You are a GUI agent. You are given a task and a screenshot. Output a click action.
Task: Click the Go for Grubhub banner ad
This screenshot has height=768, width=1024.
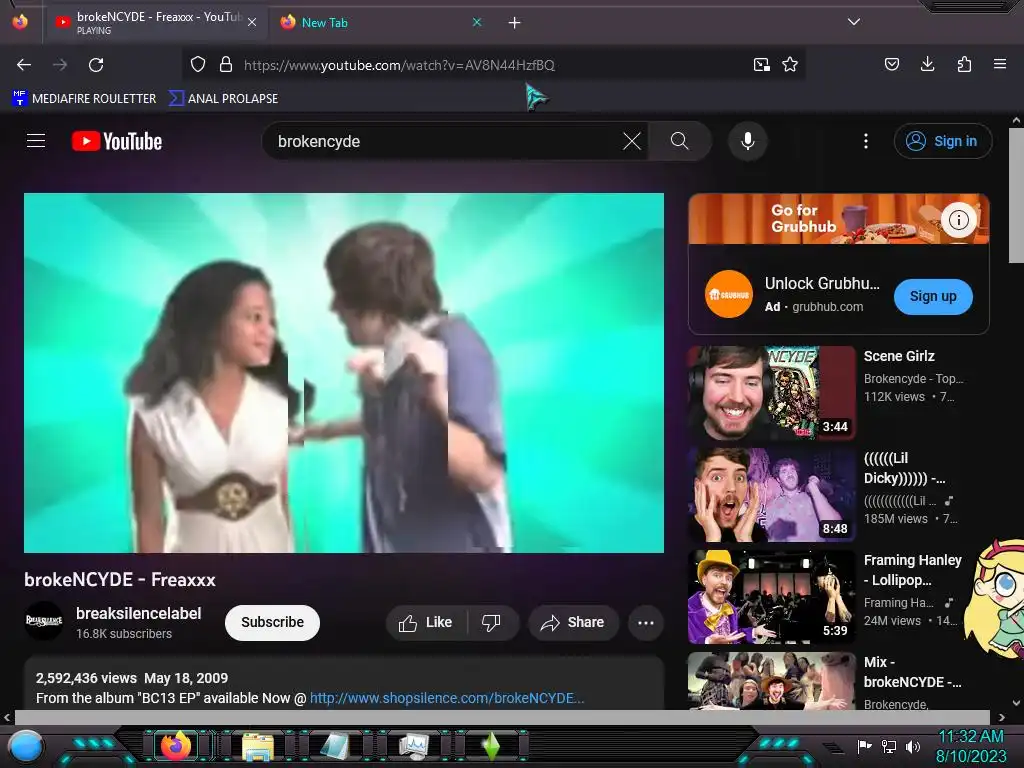click(839, 219)
